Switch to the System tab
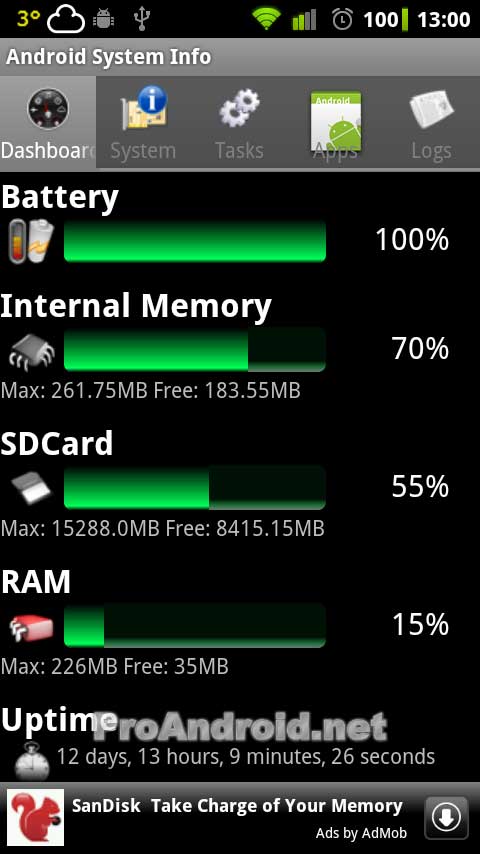 (x=144, y=122)
